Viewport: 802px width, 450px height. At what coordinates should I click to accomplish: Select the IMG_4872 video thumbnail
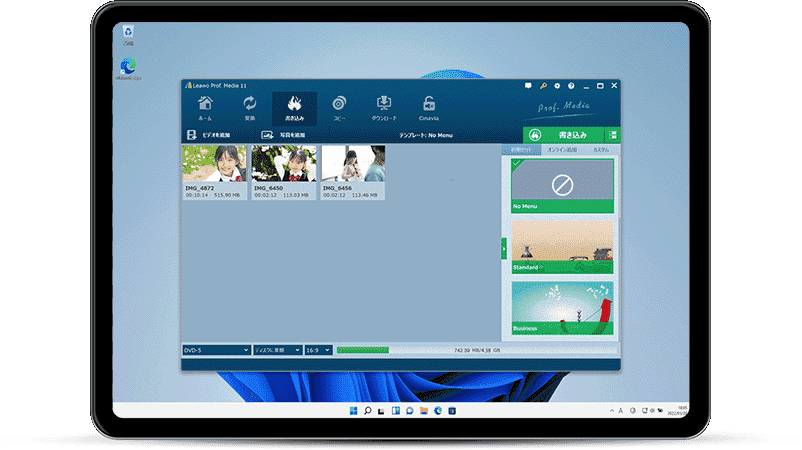[x=214, y=166]
